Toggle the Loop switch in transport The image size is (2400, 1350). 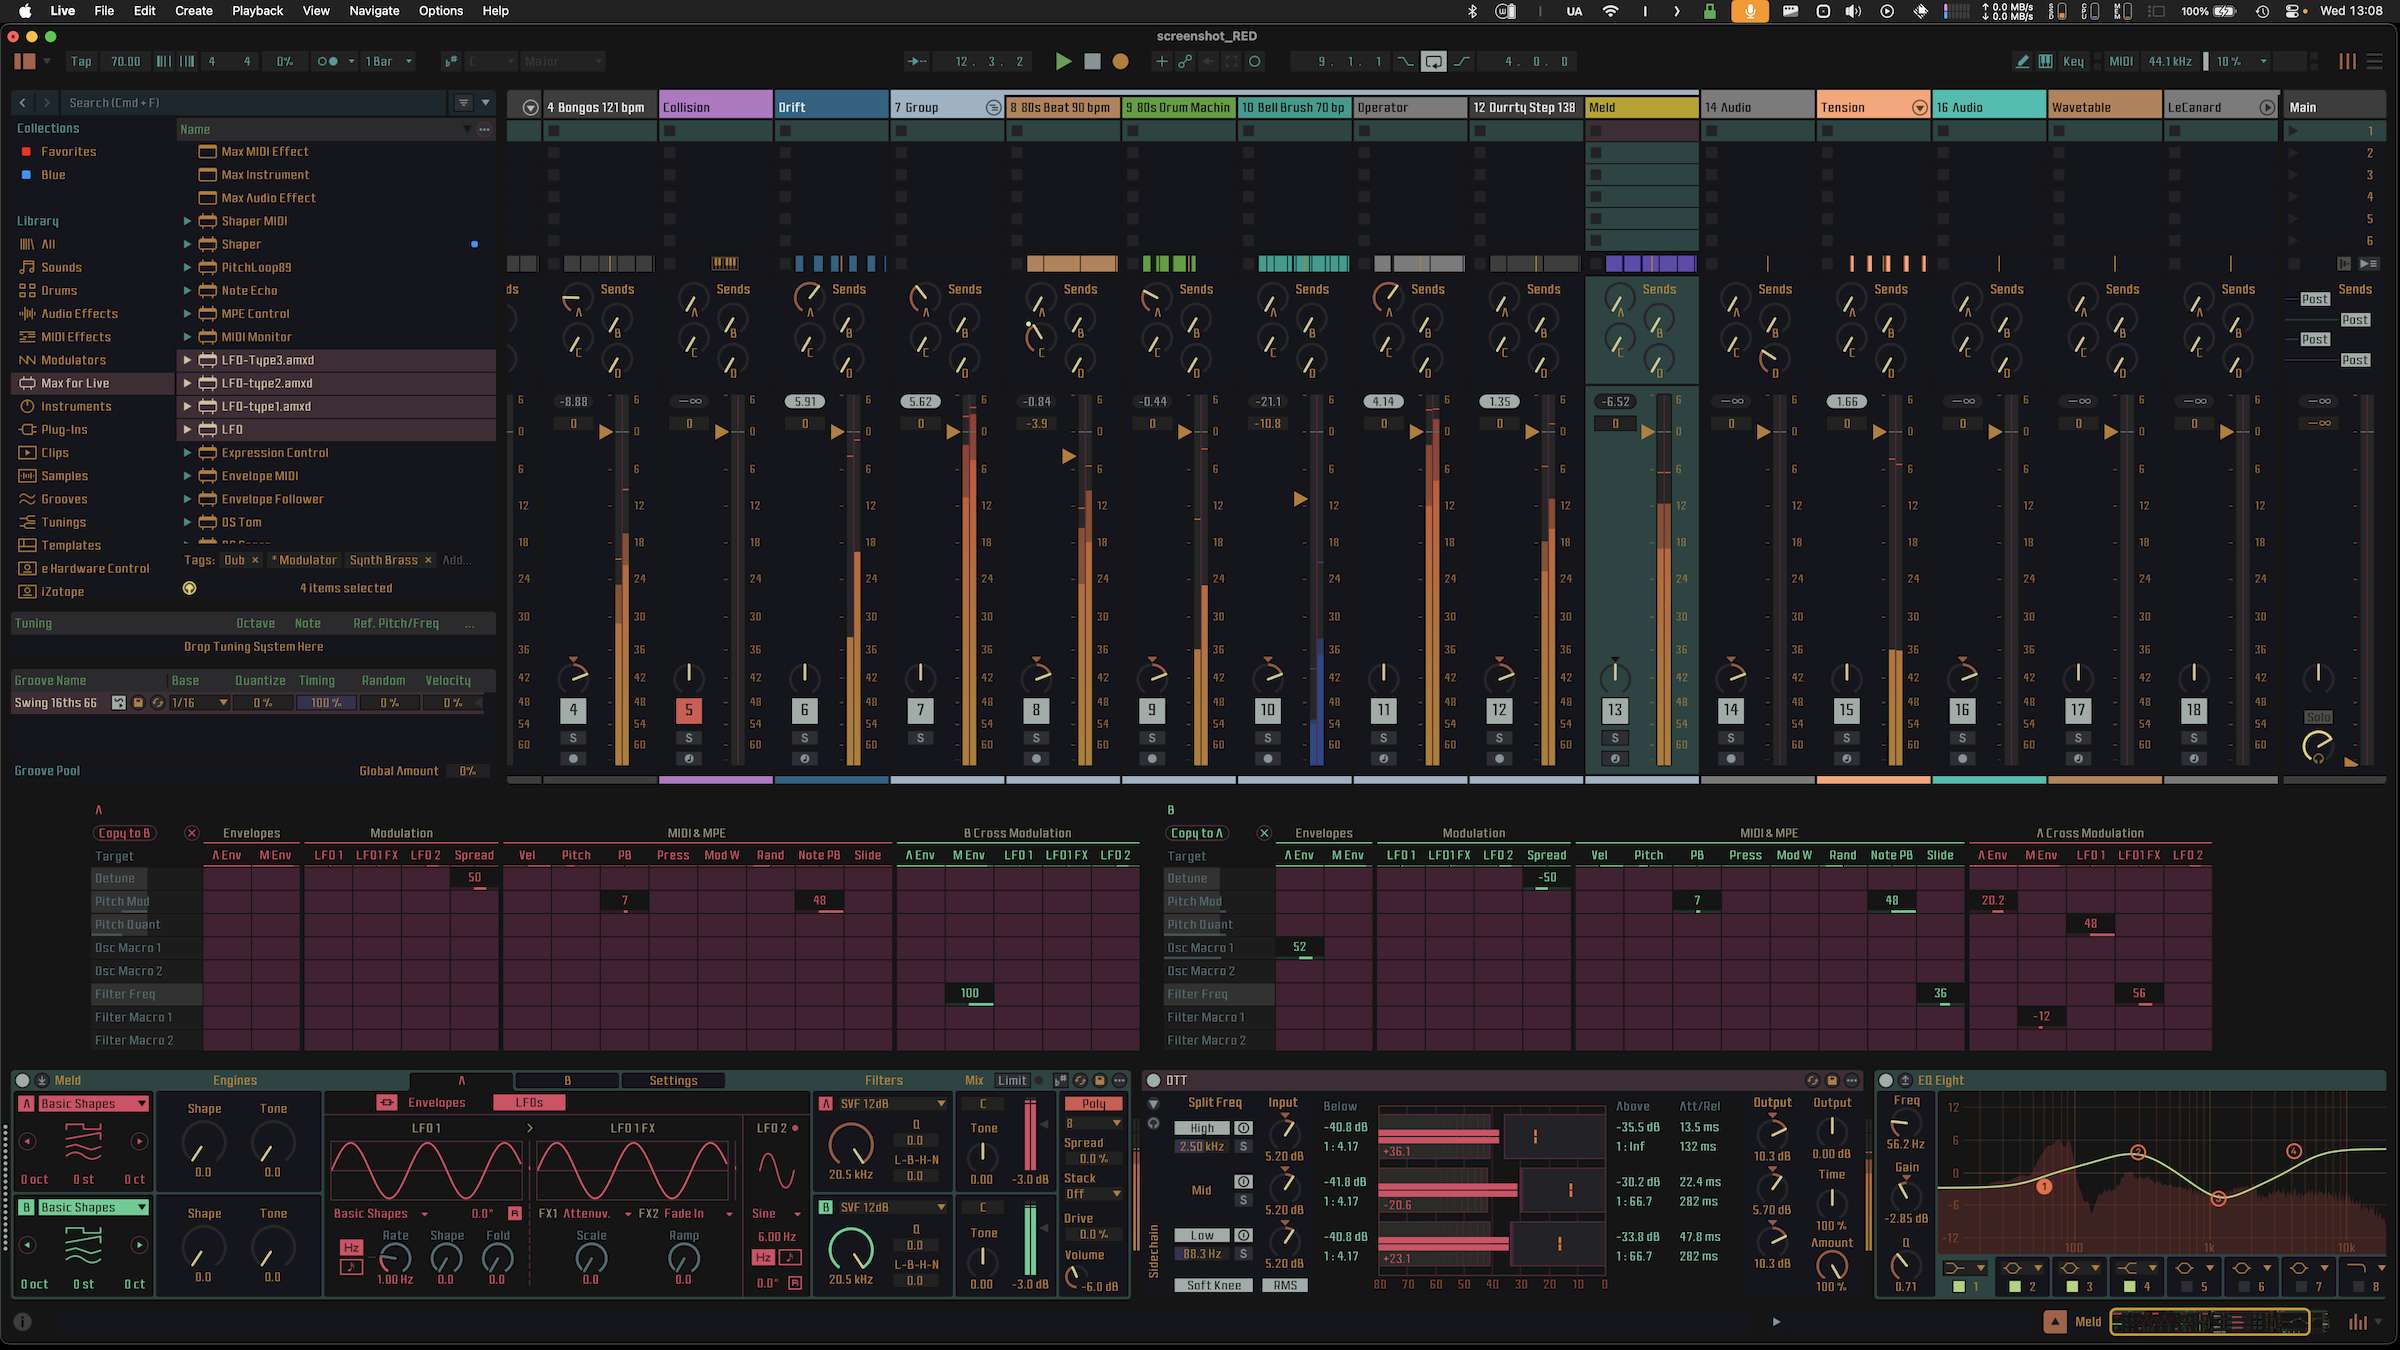pos(1433,62)
